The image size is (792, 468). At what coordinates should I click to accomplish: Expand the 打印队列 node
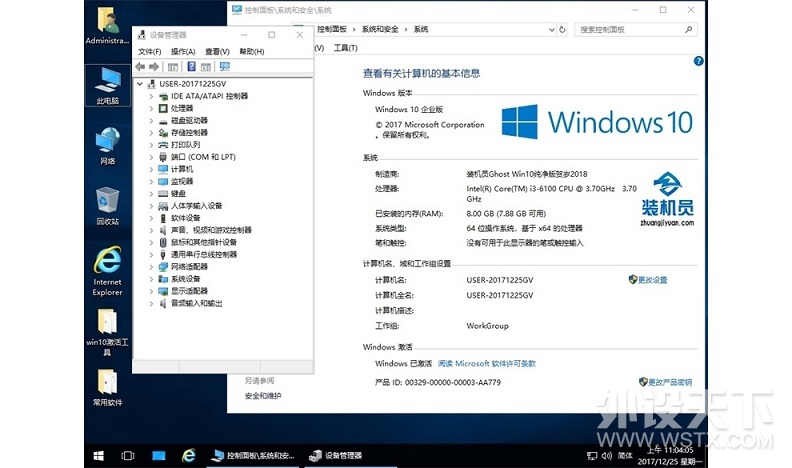click(x=151, y=144)
